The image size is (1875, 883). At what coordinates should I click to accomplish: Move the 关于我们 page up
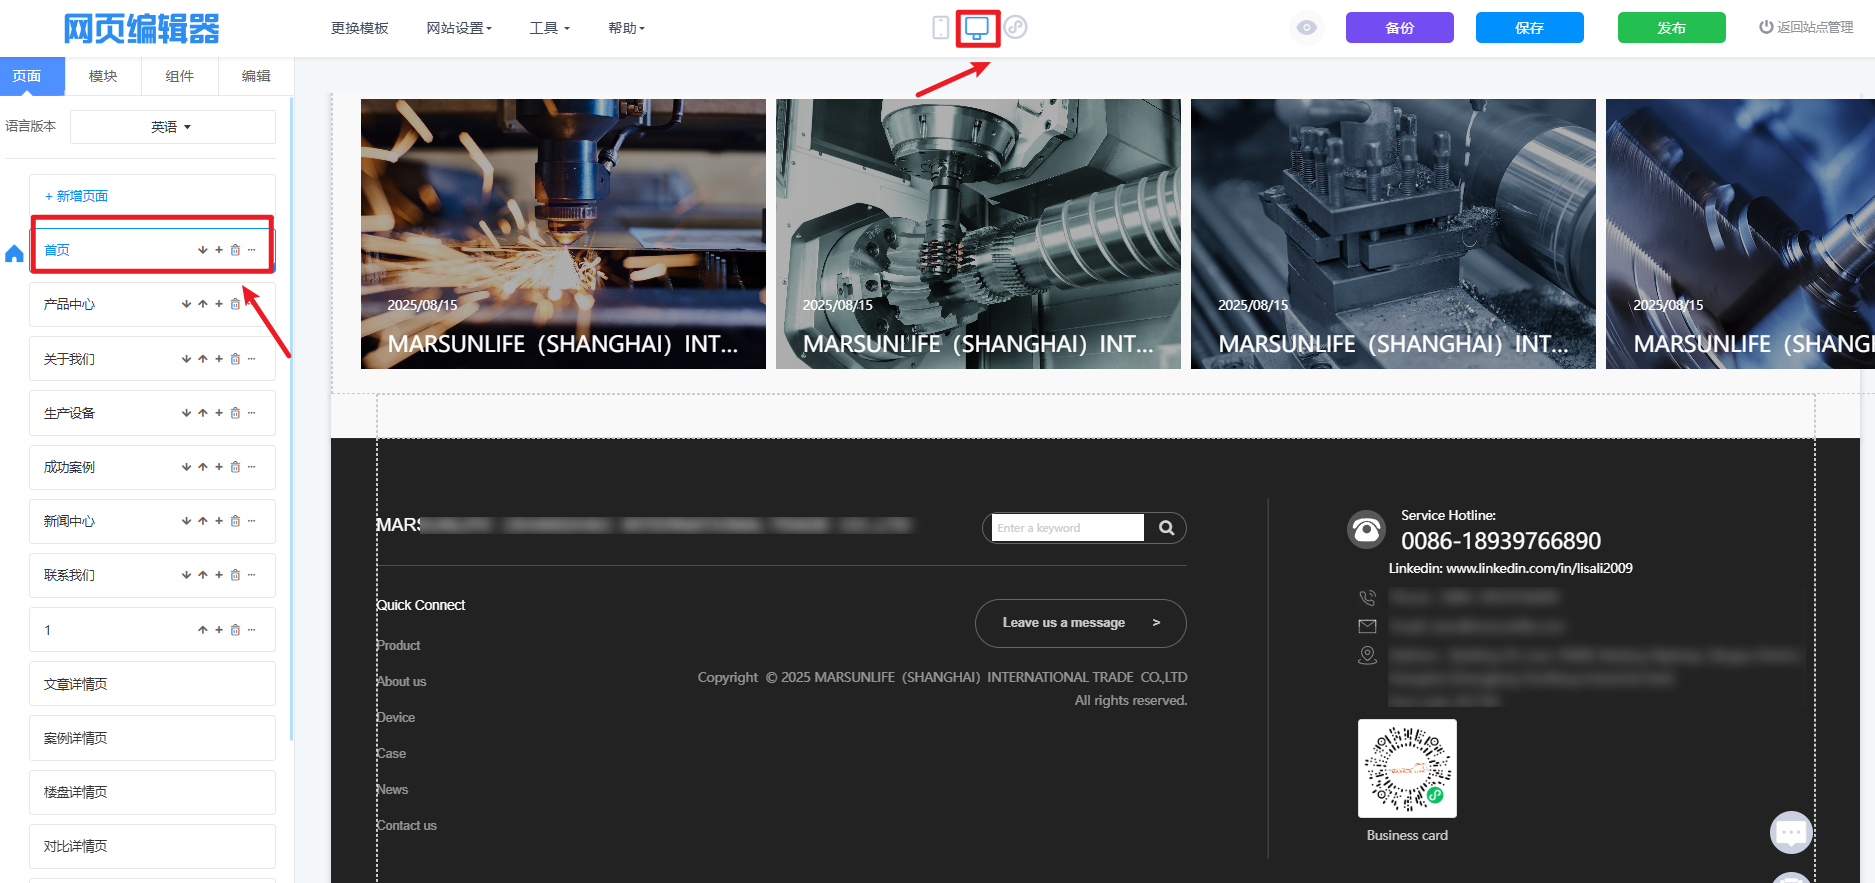click(203, 359)
